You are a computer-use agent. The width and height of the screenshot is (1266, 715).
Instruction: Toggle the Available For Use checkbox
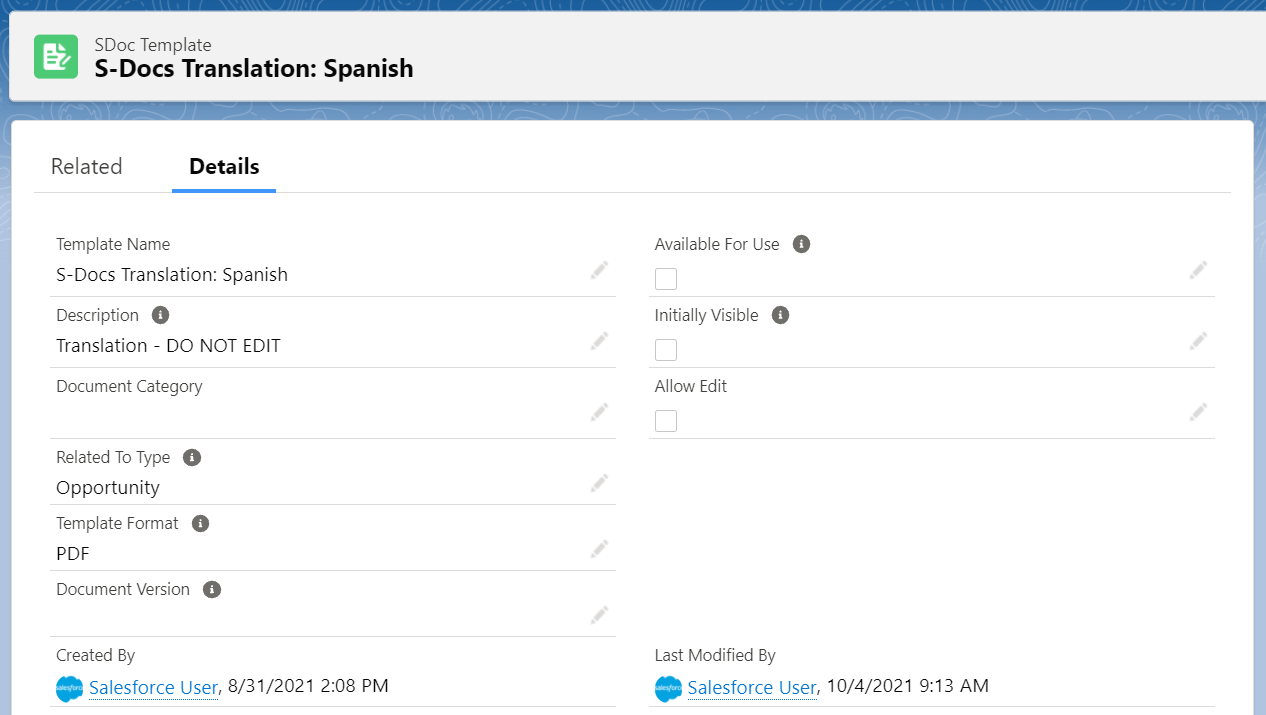[666, 279]
